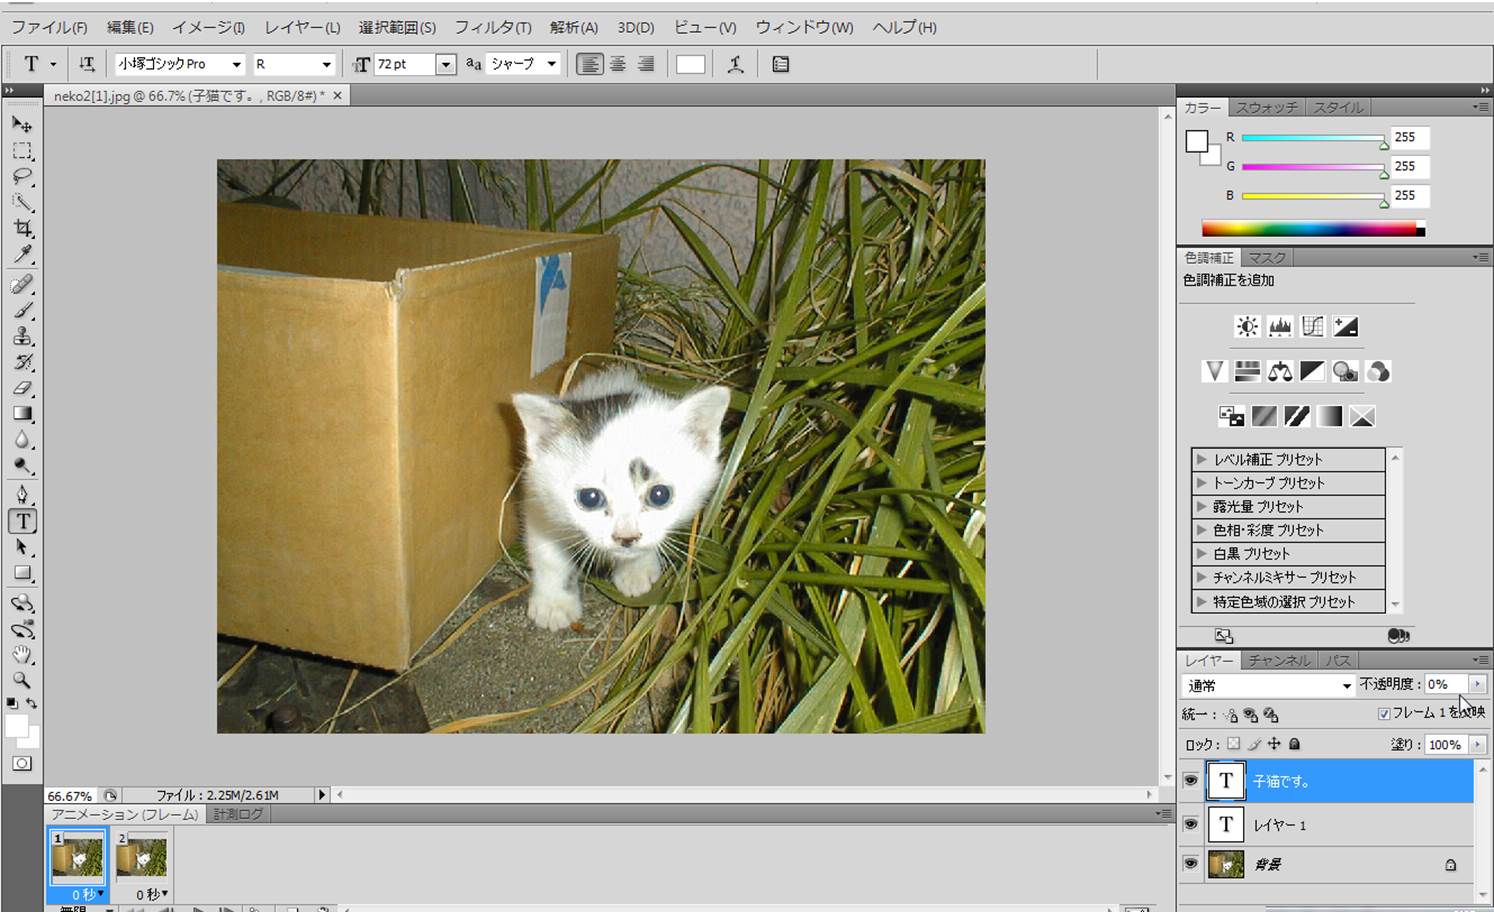Switch to the チャンネル tab
Viewport: 1494px width, 912px height.
(1278, 660)
